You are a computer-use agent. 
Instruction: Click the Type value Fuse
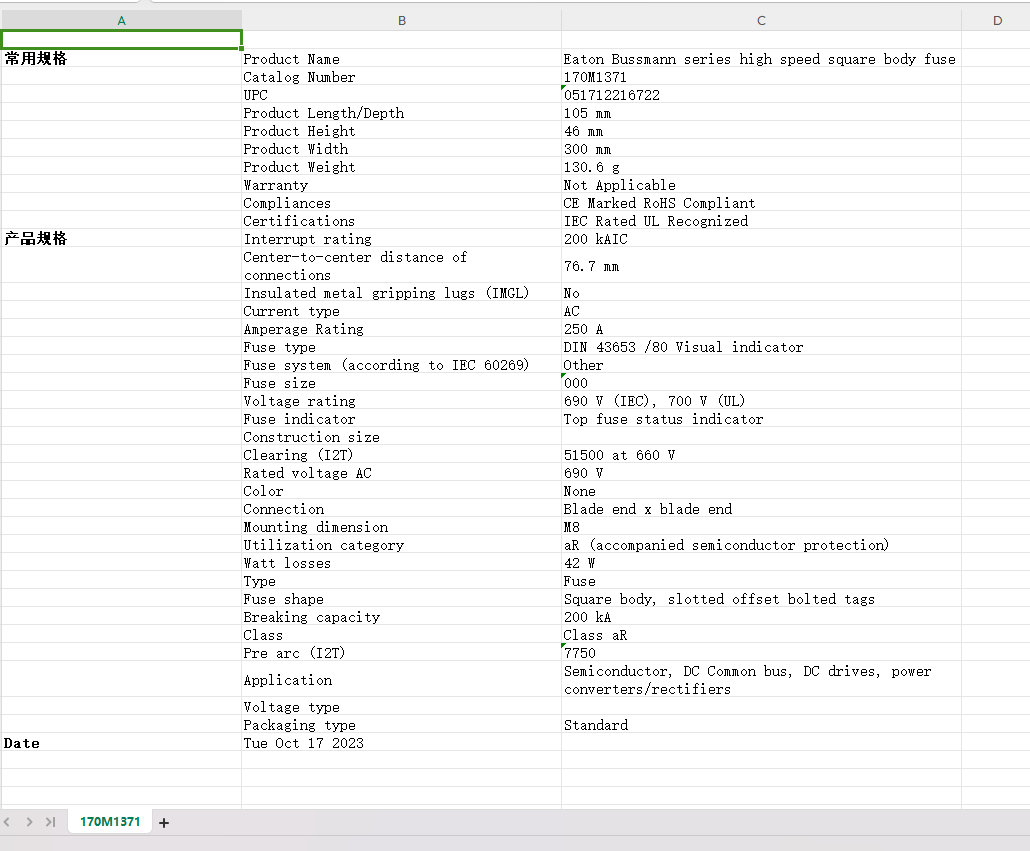(761, 580)
